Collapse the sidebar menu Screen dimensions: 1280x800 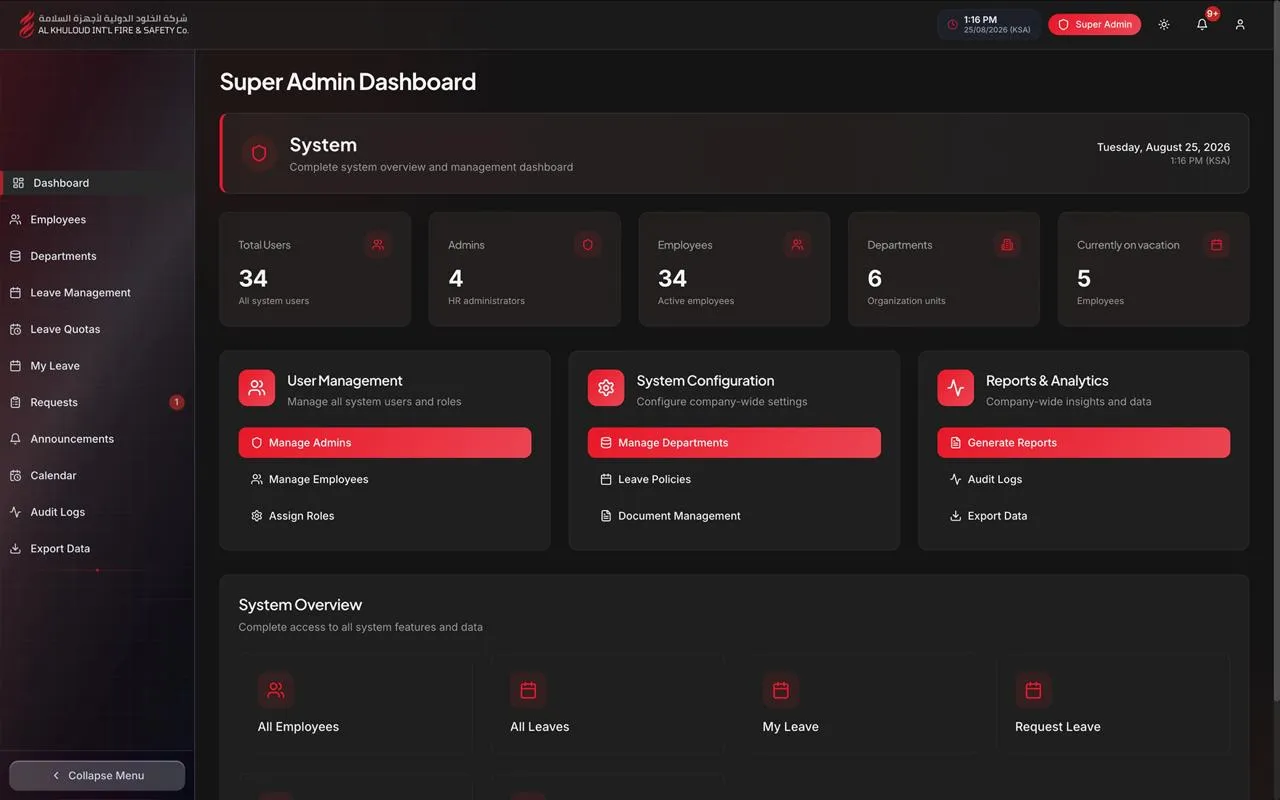pos(97,775)
